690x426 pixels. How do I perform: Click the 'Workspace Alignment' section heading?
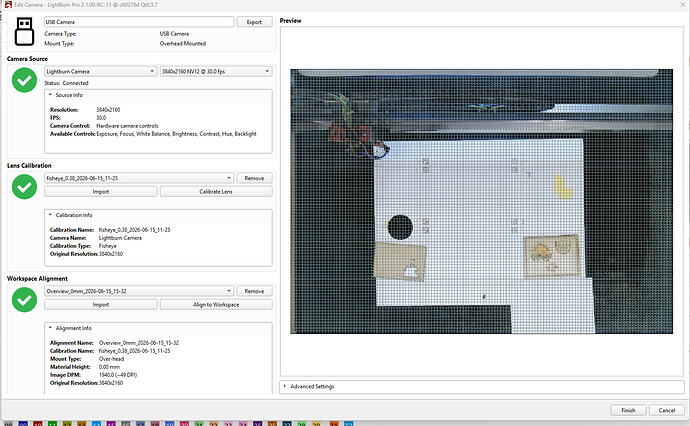(37, 279)
